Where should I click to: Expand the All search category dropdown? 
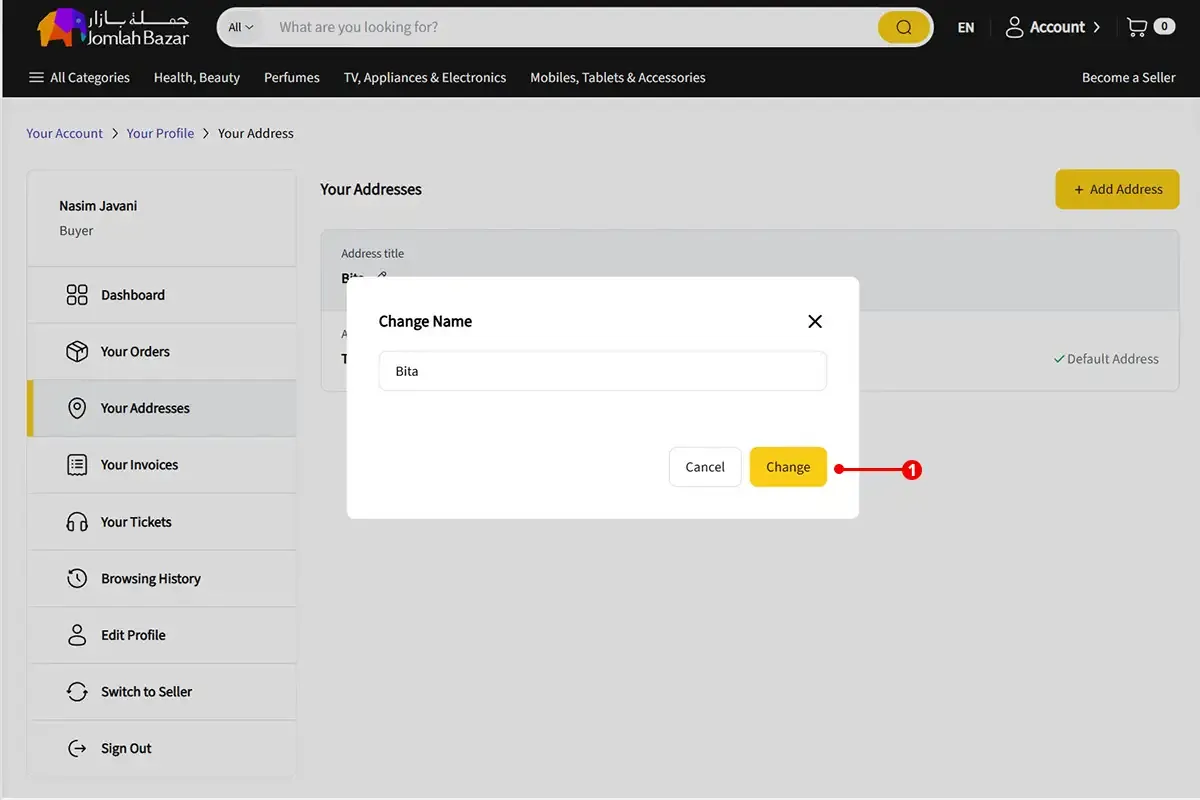pyautogui.click(x=241, y=28)
